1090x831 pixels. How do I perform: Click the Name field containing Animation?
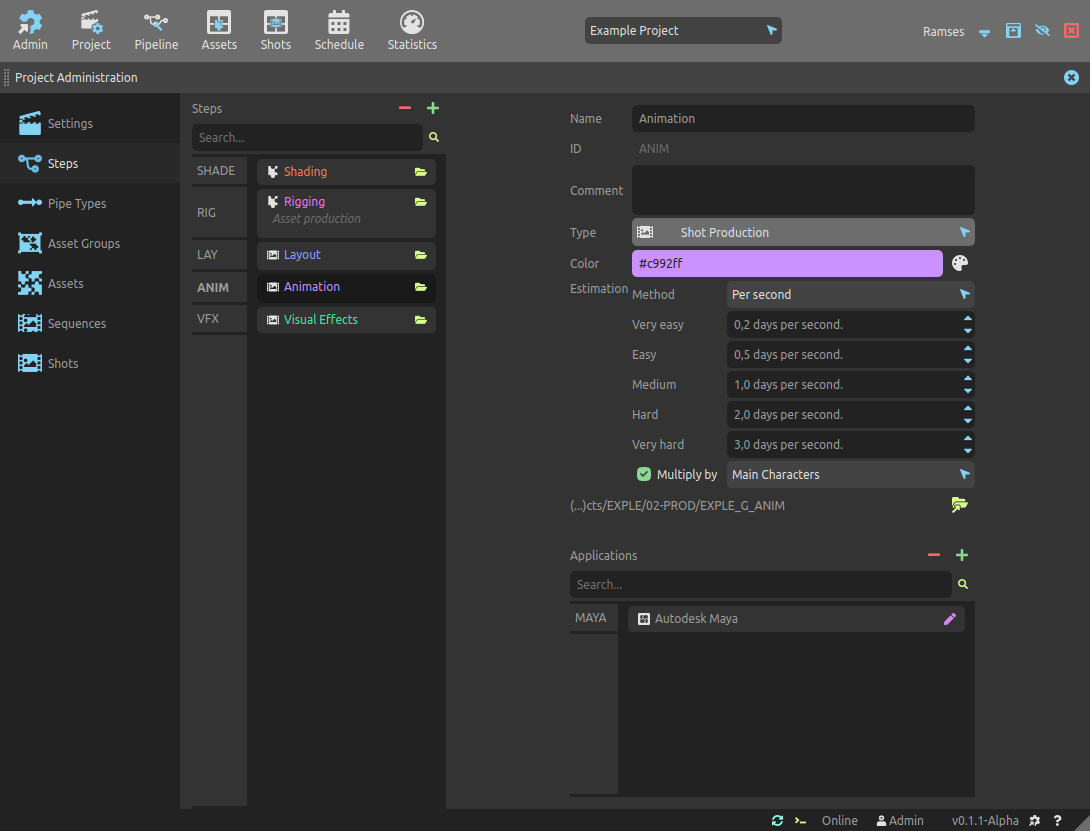pos(803,119)
